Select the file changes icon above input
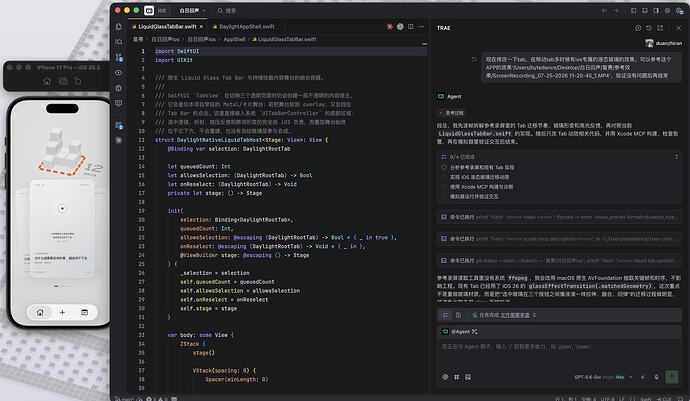This screenshot has width=690, height=401. pyautogui.click(x=459, y=315)
